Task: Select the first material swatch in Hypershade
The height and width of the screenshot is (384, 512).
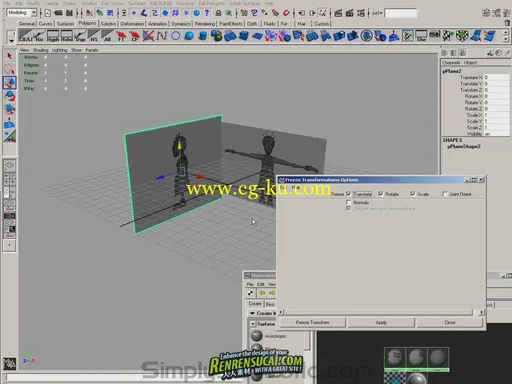Action: 395,358
